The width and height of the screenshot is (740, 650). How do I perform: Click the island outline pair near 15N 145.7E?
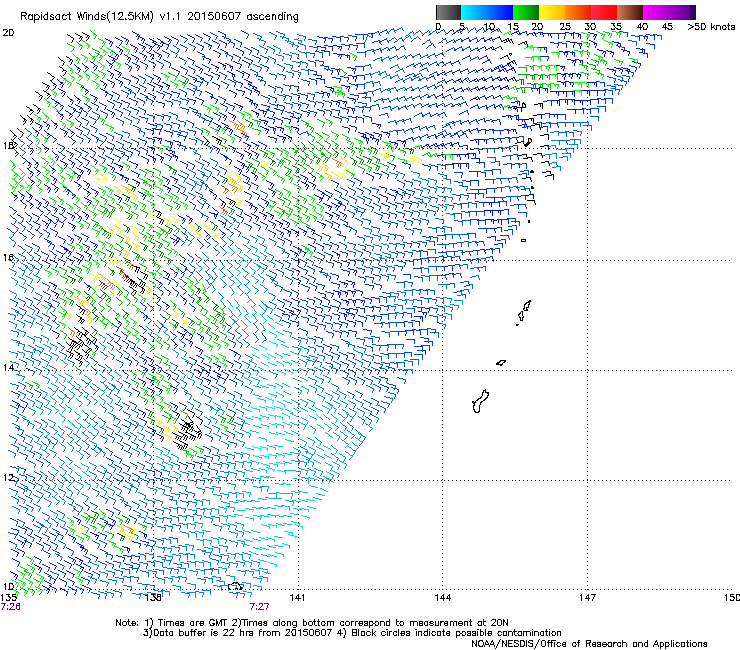[524, 312]
